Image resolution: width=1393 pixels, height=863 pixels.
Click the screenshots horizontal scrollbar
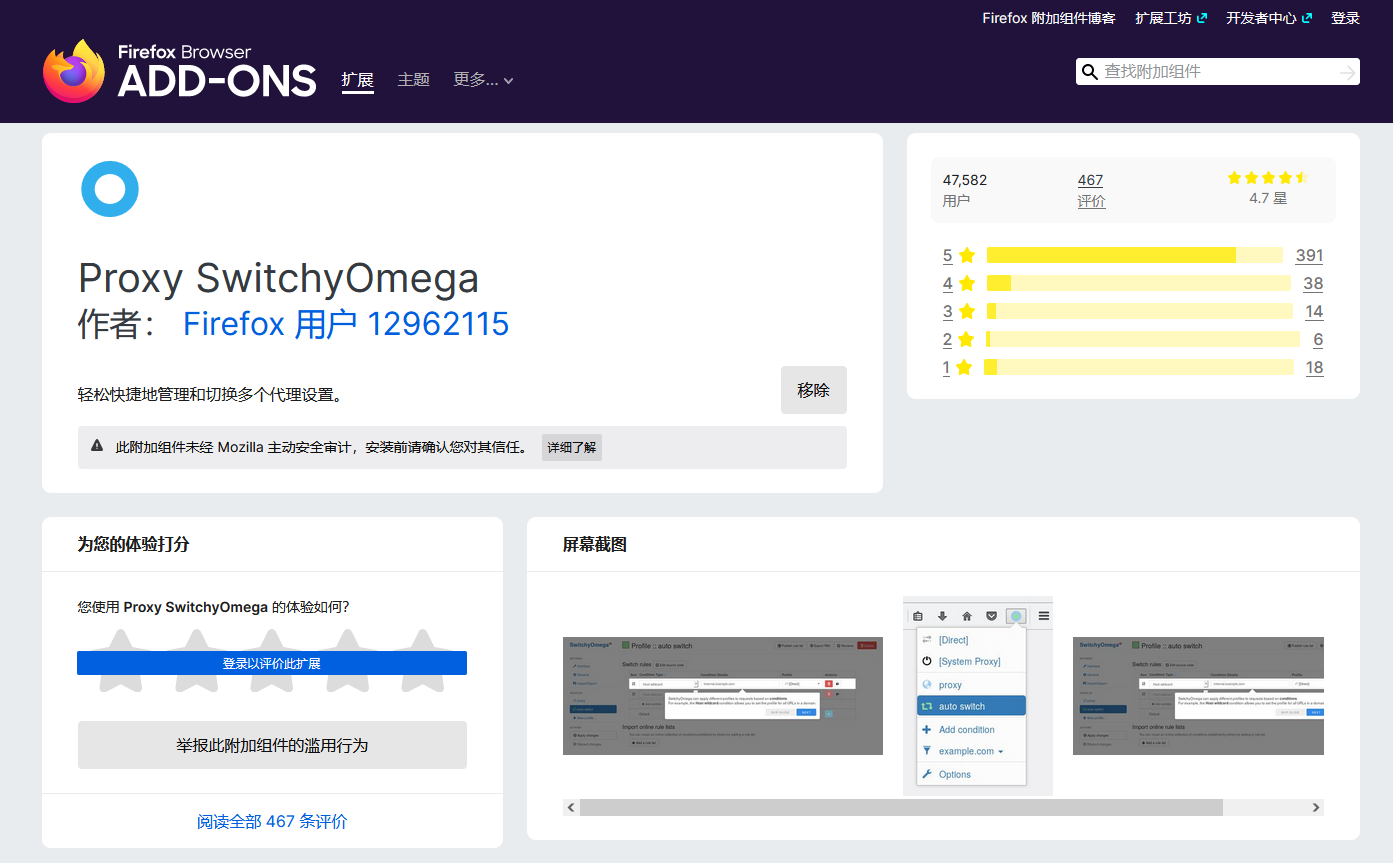click(901, 807)
